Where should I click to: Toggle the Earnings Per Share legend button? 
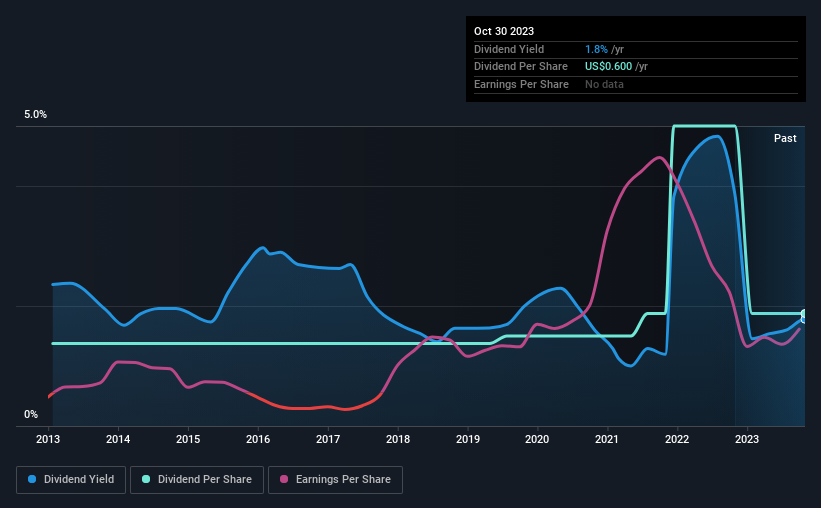tap(335, 479)
